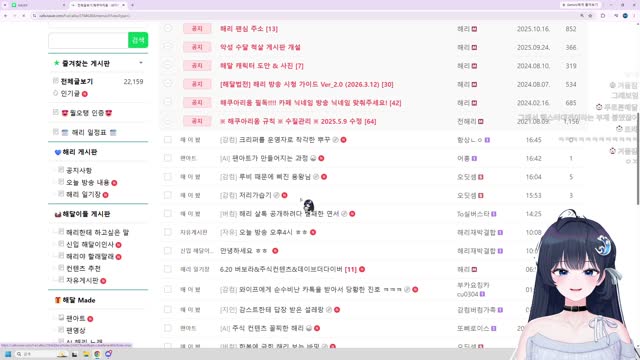Image resolution: width=640 pixels, height=360 pixels.
Task: Open notice 해리 방송 시청 가이드 Ver_2.0
Action: (307, 84)
